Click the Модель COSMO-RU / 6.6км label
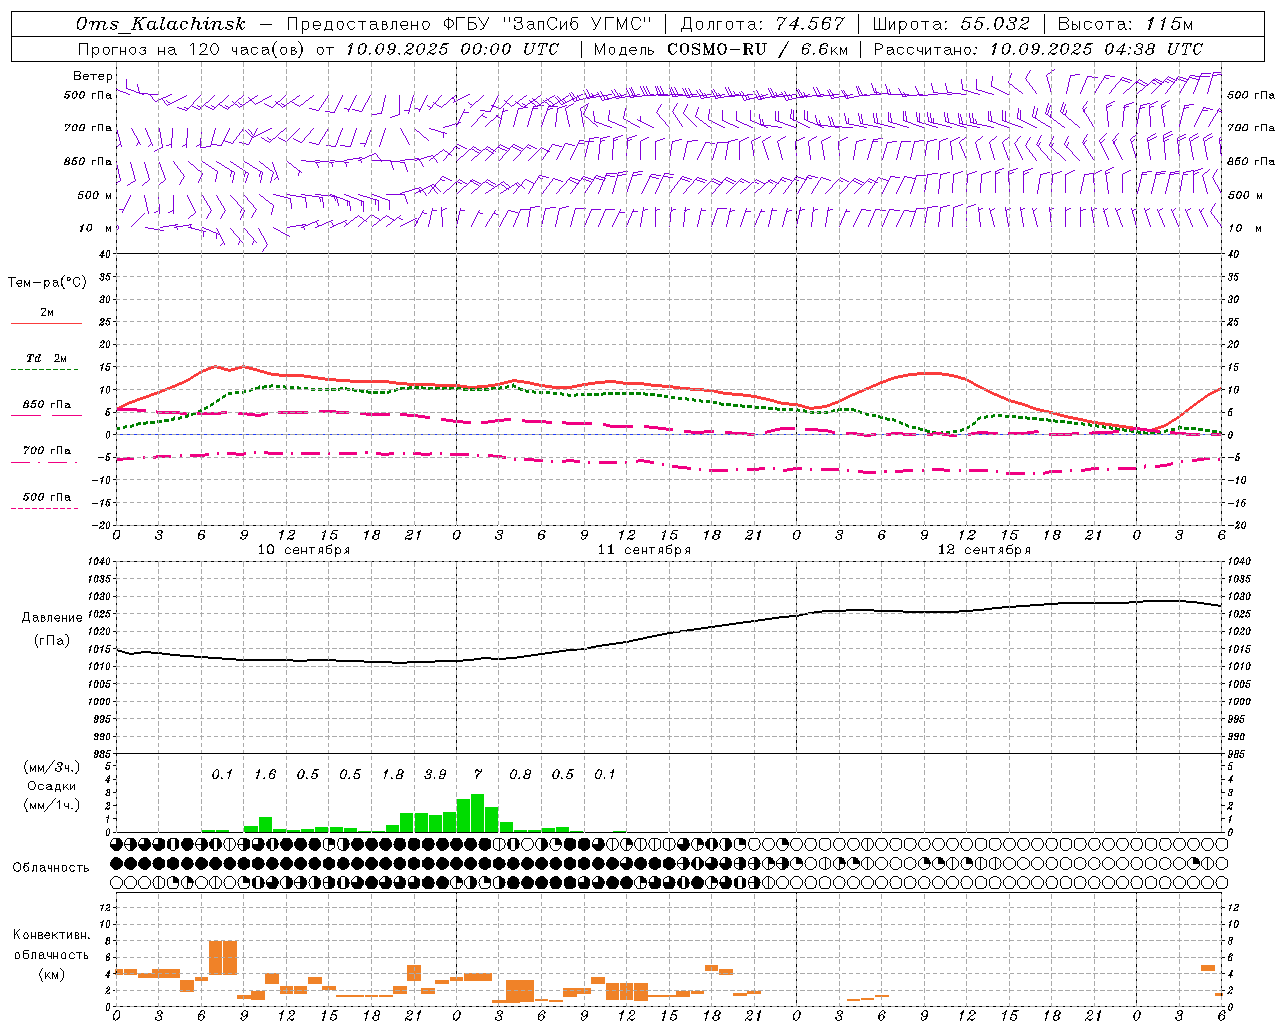1280x1024 pixels. pos(721,49)
